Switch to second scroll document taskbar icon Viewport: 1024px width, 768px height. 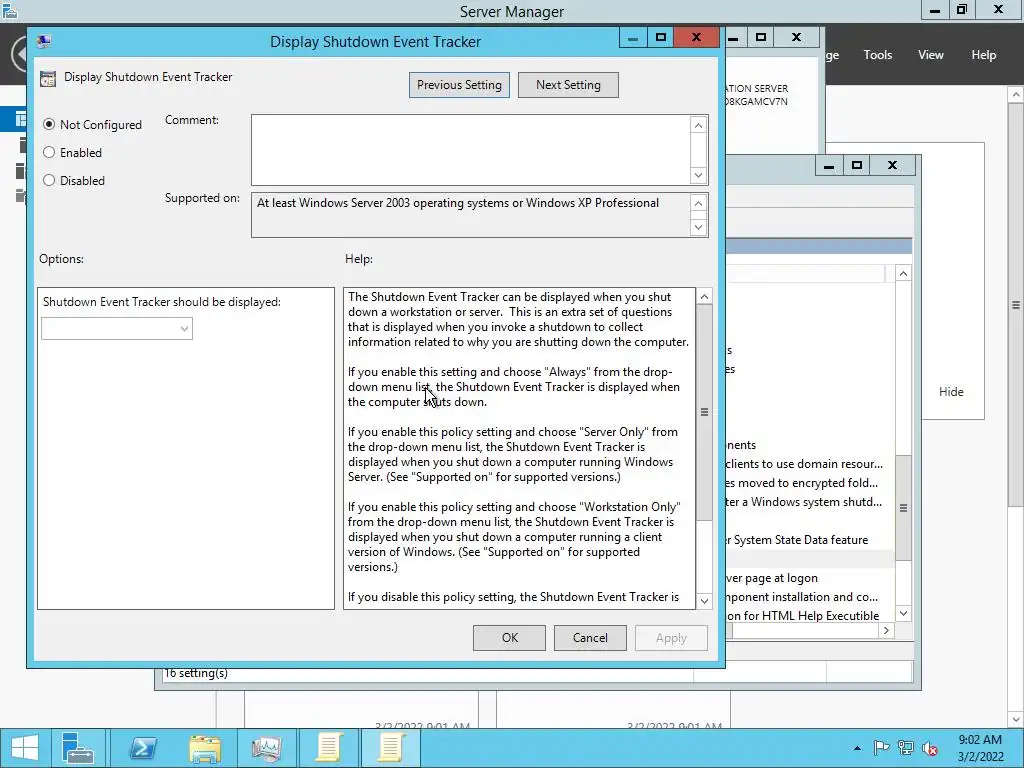[x=391, y=748]
